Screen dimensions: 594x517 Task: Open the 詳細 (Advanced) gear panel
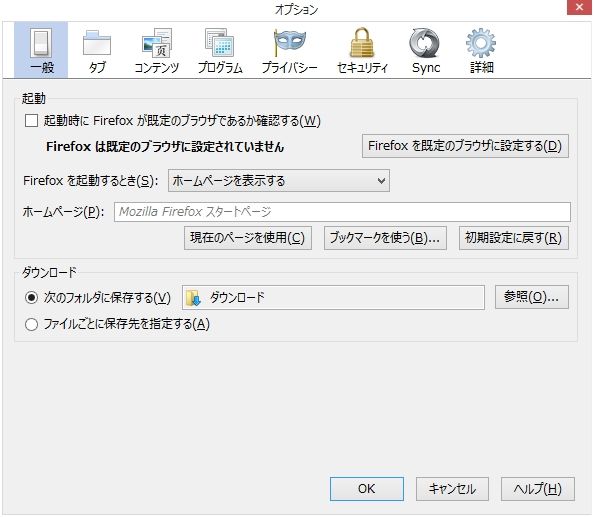click(481, 50)
